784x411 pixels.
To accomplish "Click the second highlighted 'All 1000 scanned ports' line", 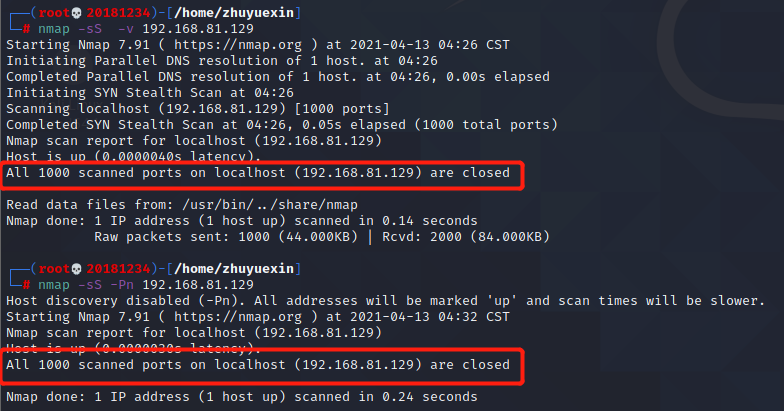I will point(258,365).
